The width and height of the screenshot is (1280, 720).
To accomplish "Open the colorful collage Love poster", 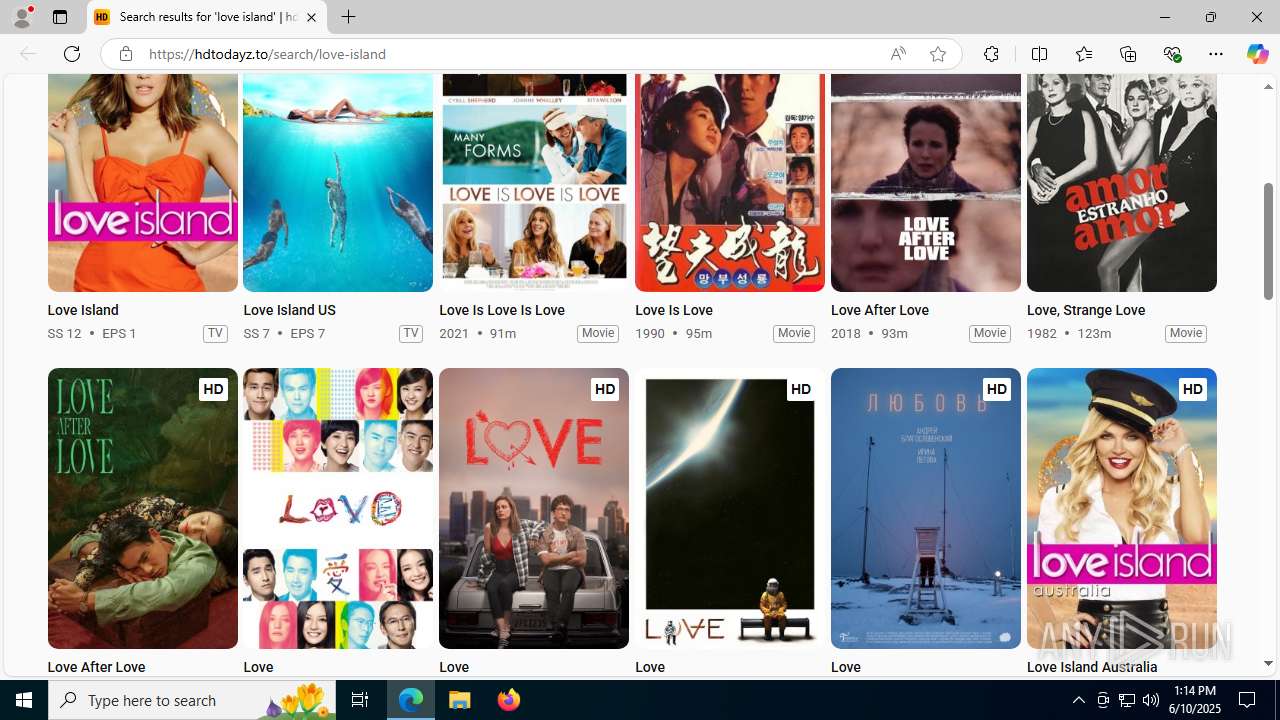I will (x=338, y=508).
